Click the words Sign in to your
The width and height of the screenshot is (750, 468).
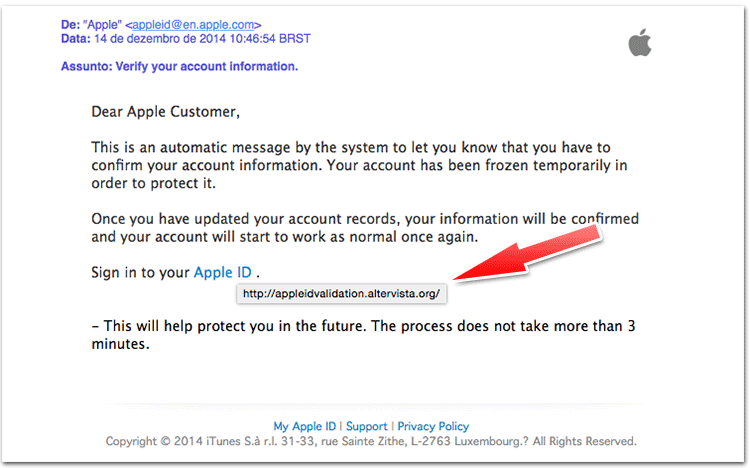click(x=141, y=272)
